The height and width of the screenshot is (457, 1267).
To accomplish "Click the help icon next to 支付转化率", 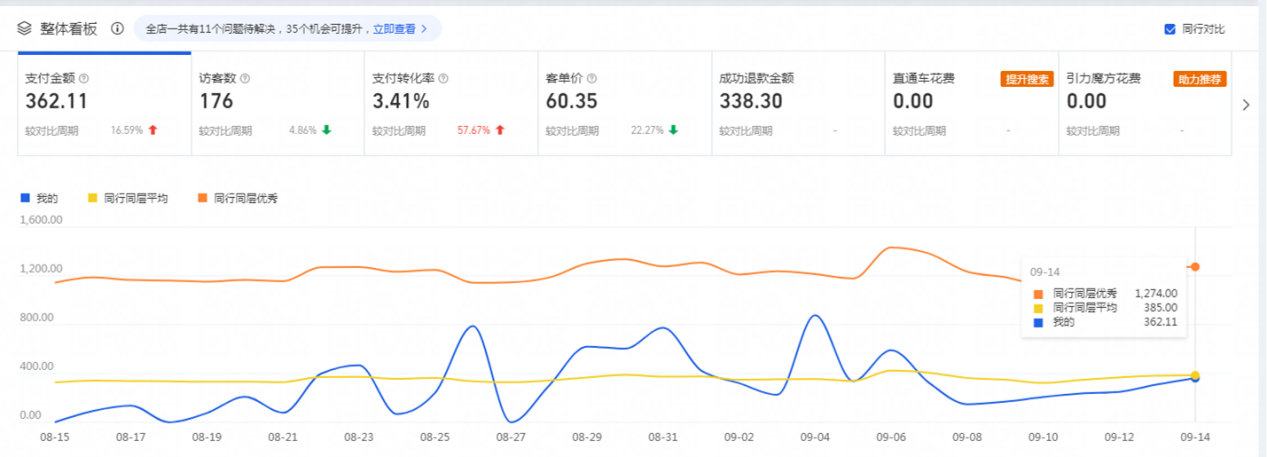I will coord(444,78).
